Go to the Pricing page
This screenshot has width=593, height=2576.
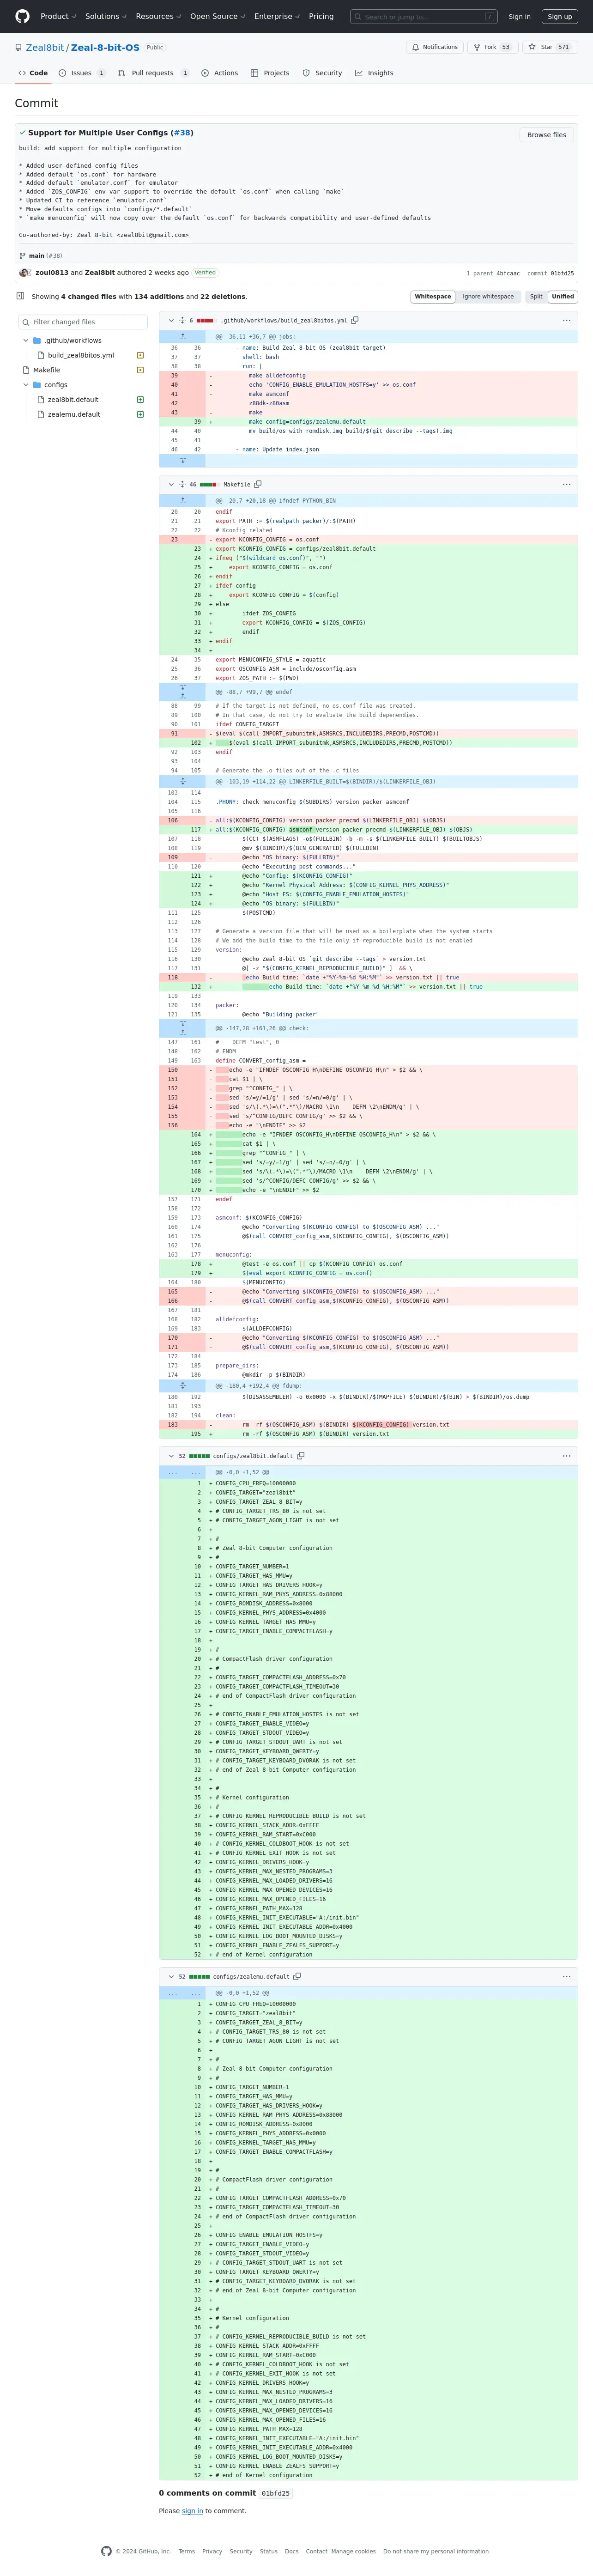[321, 16]
